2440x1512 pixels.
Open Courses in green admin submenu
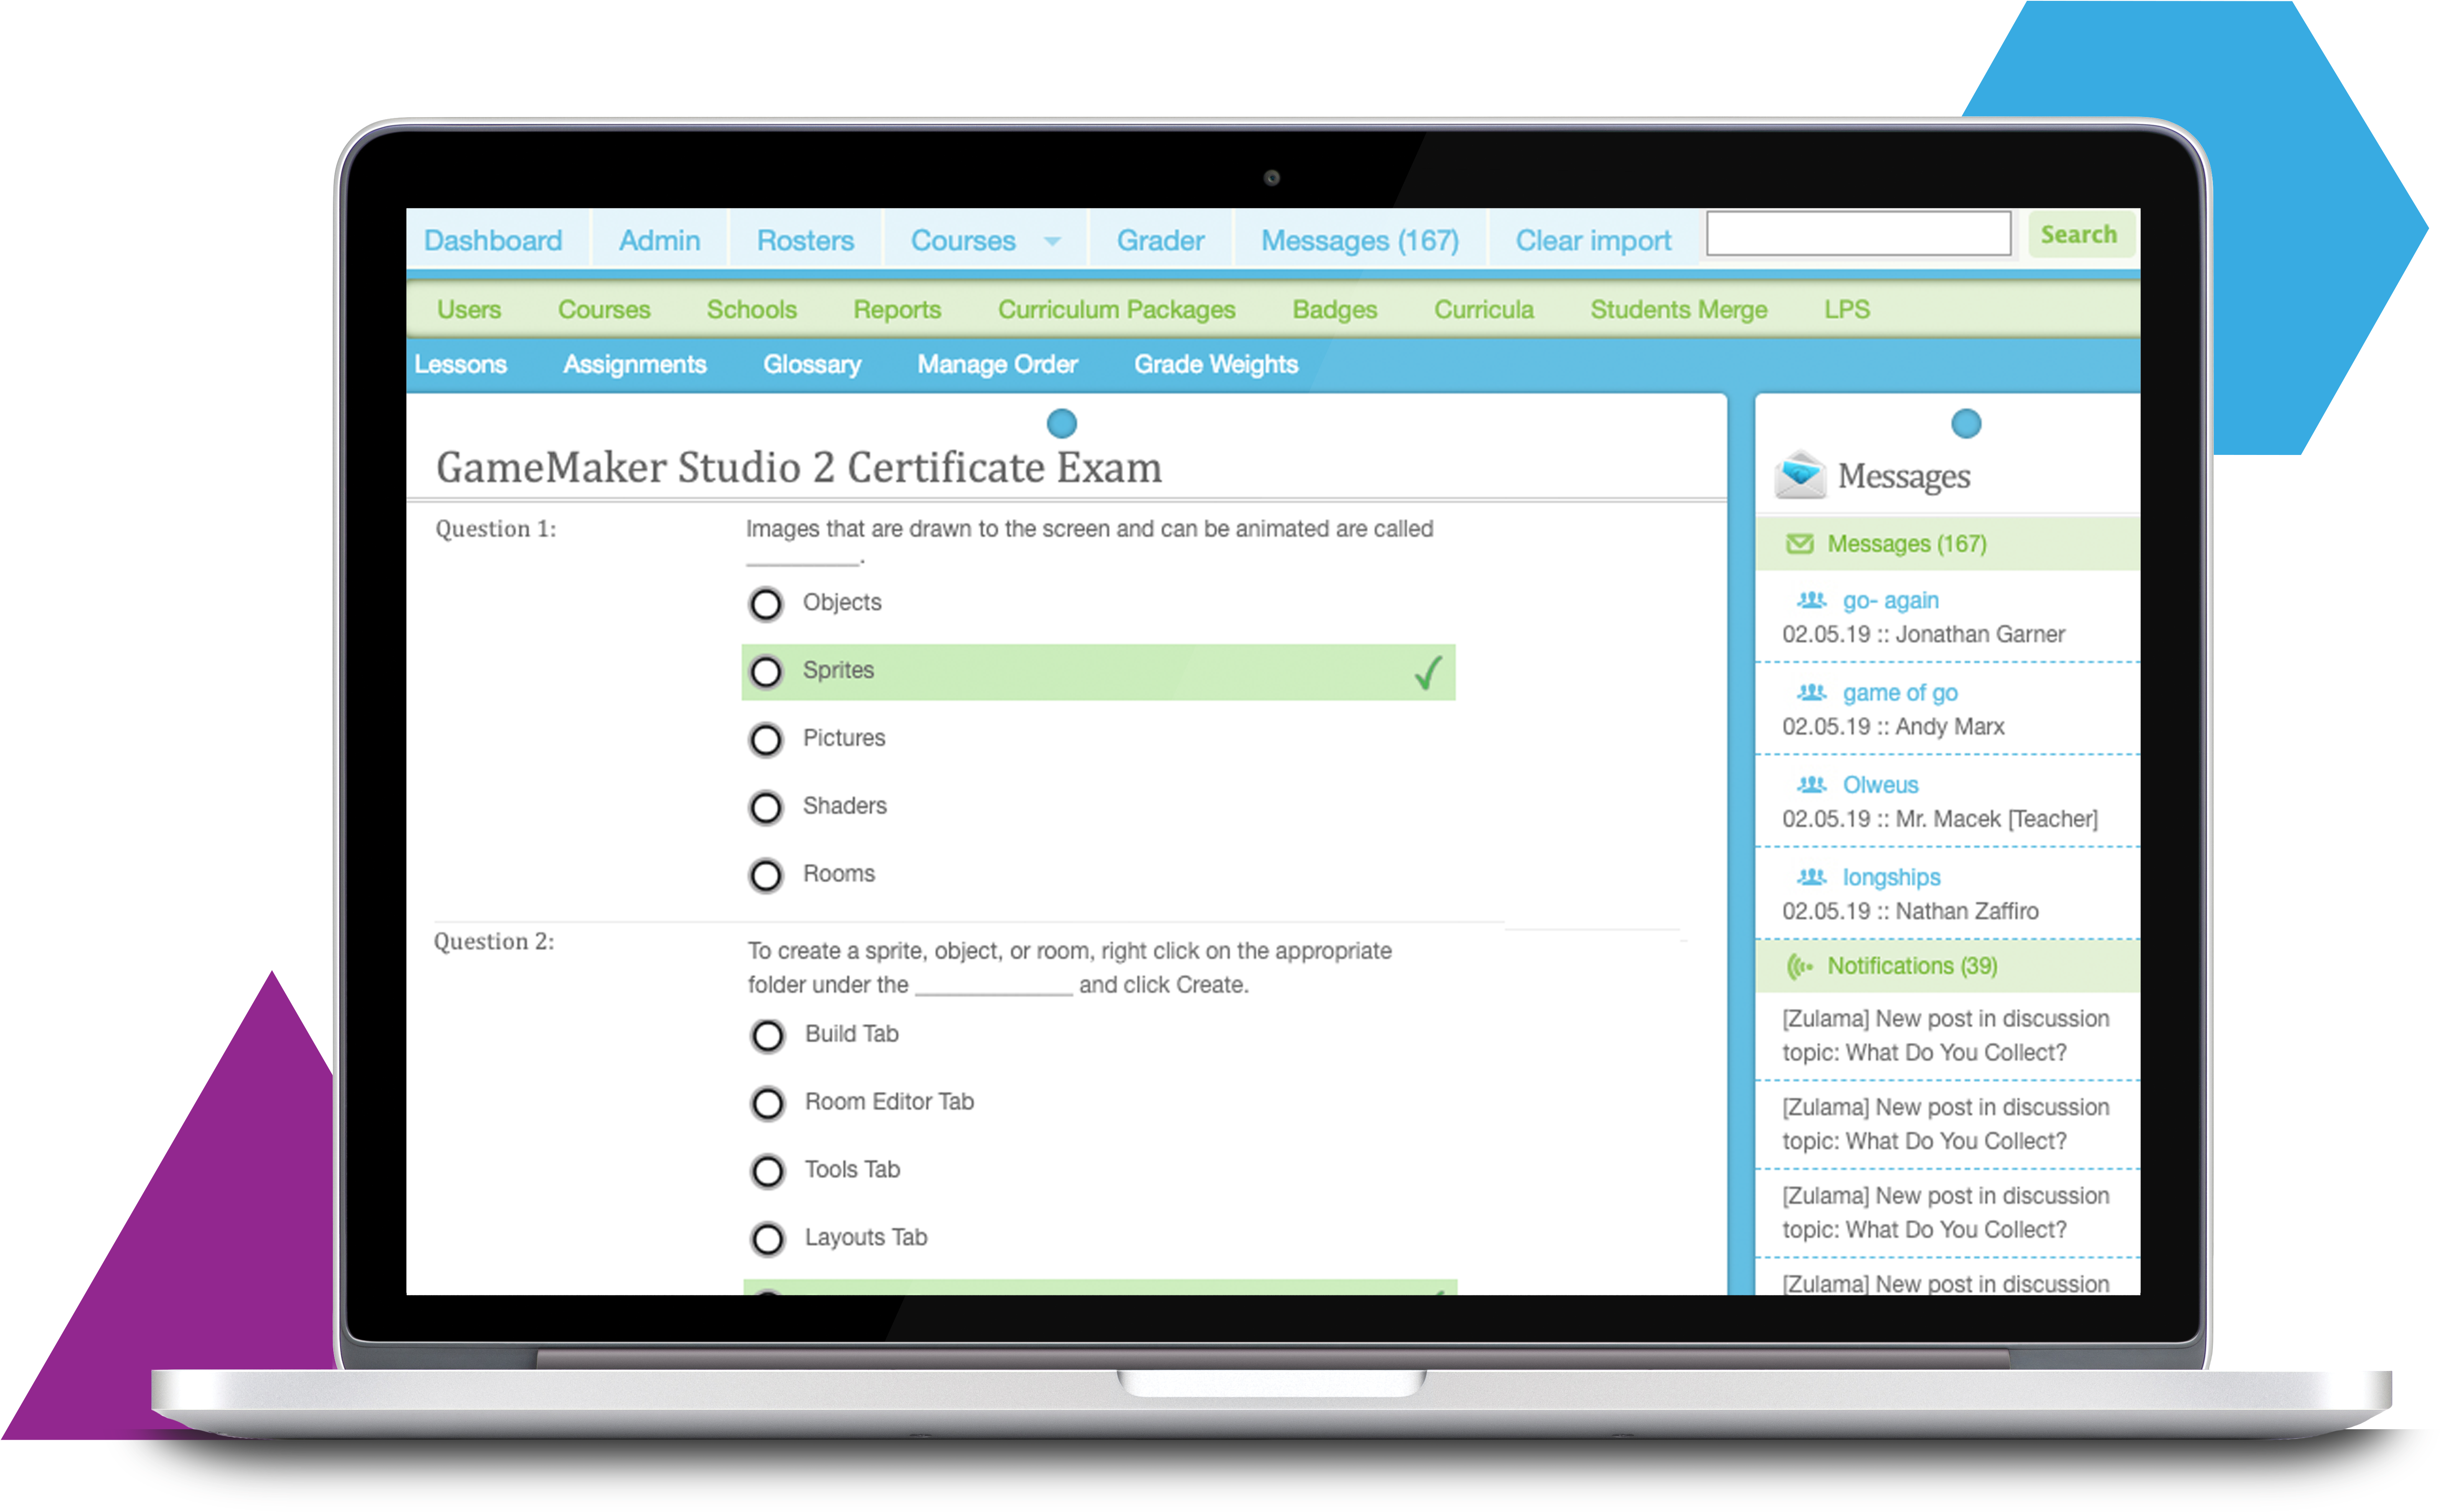click(604, 309)
